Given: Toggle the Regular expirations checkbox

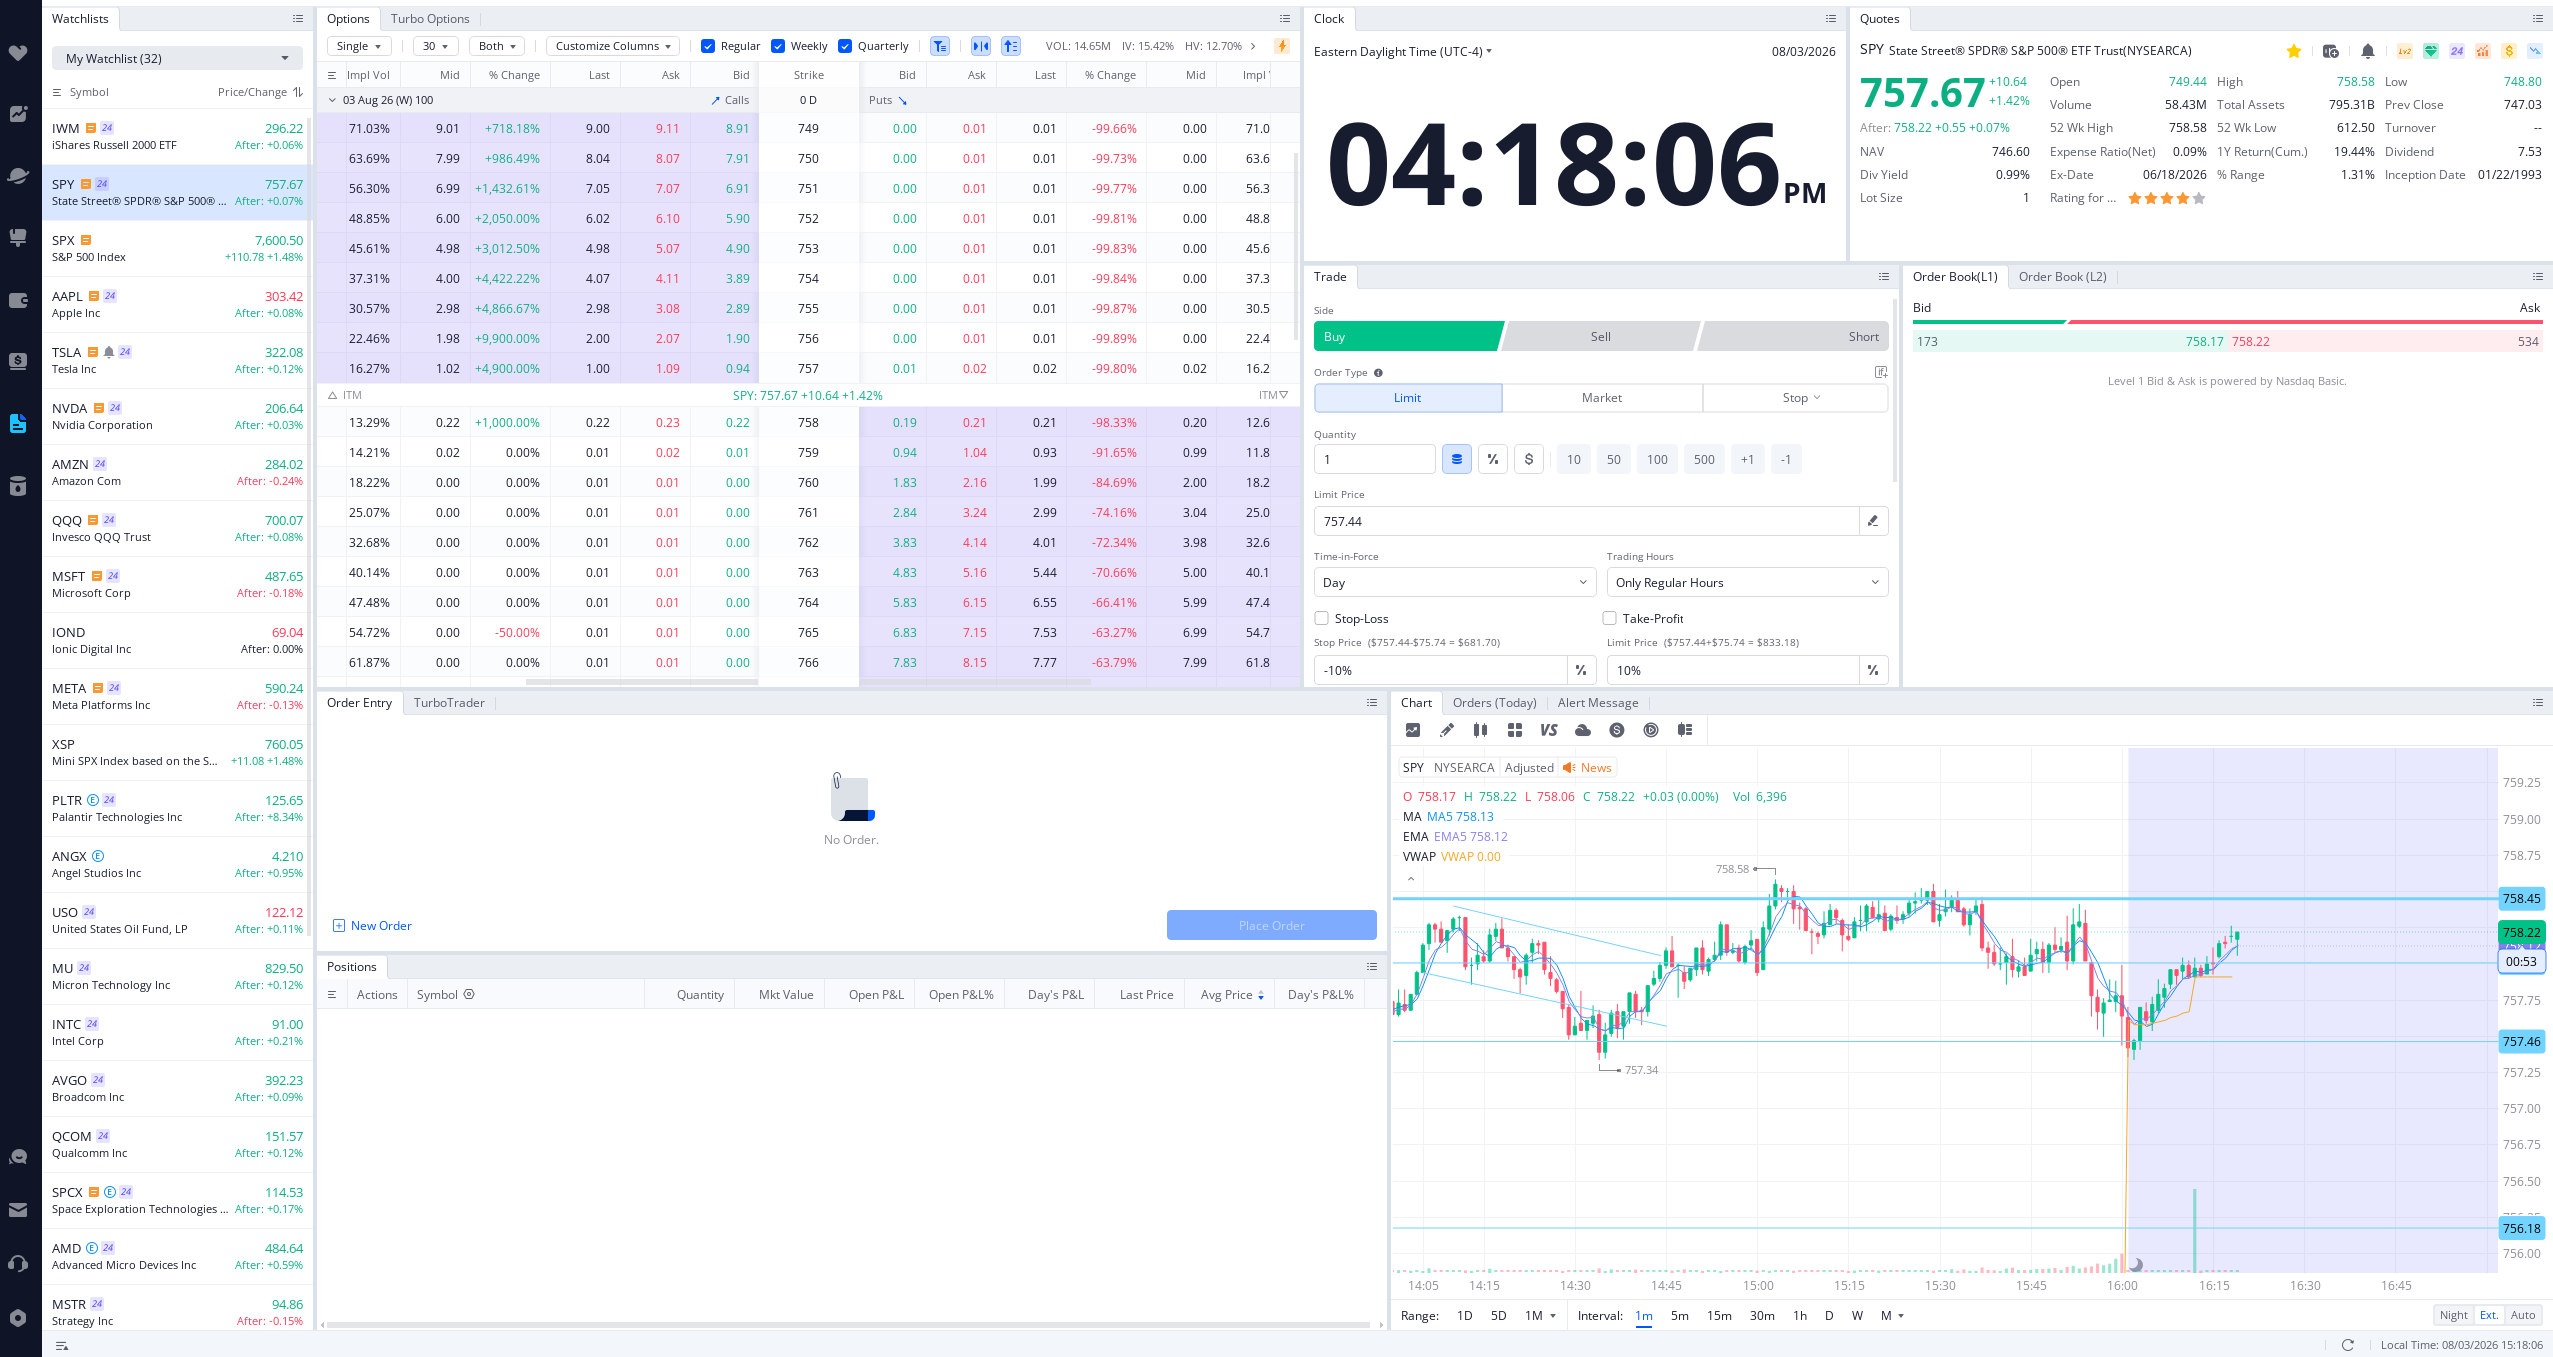Looking at the screenshot, I should point(708,46).
